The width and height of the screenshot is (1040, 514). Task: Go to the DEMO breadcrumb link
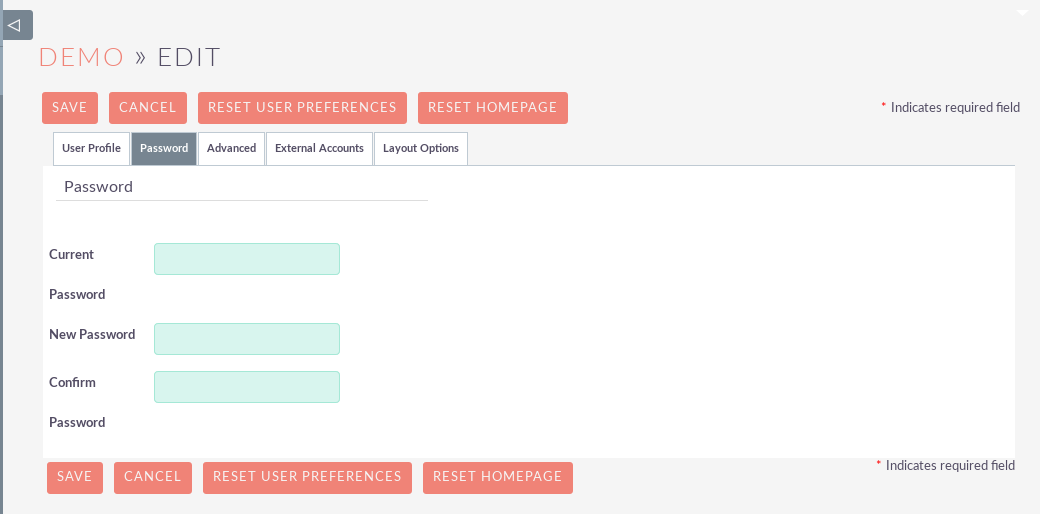coord(81,57)
